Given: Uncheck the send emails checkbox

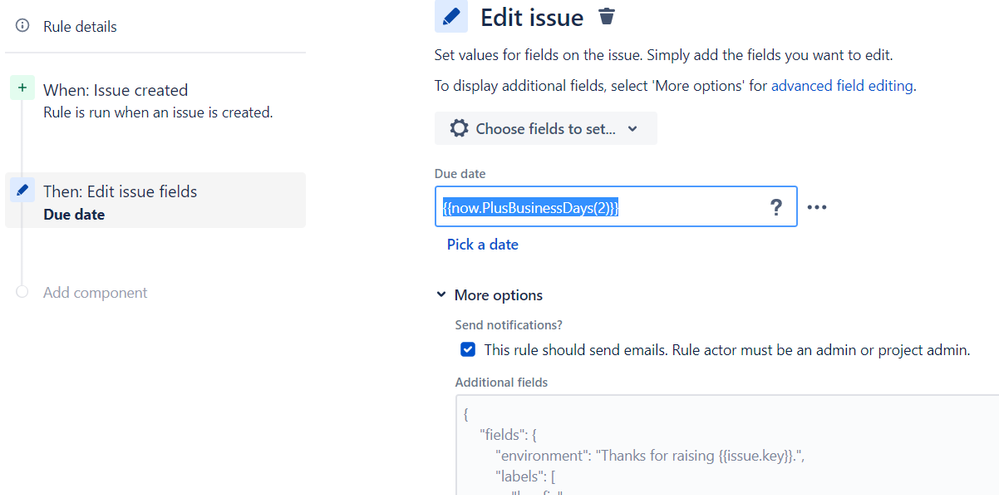Looking at the screenshot, I should (468, 350).
